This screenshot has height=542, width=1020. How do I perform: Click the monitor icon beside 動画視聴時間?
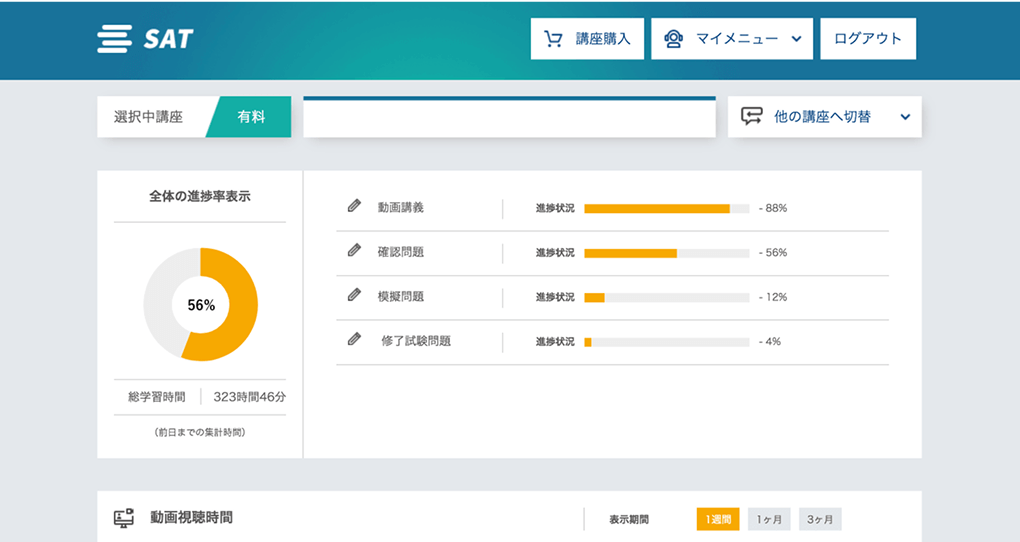pos(124,518)
